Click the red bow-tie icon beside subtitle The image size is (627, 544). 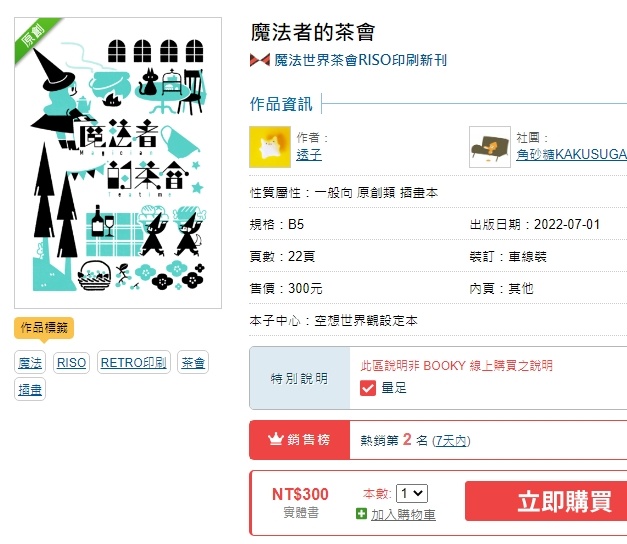(260, 60)
